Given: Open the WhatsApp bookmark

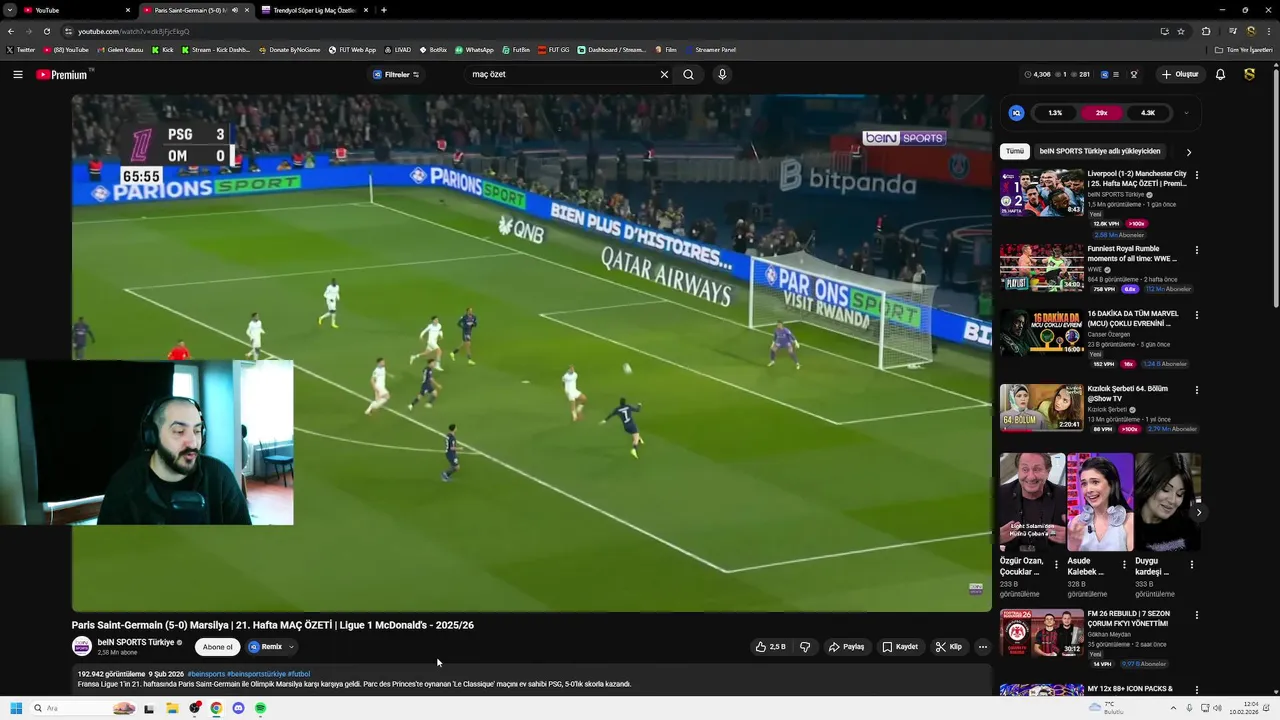Looking at the screenshot, I should pos(474,49).
